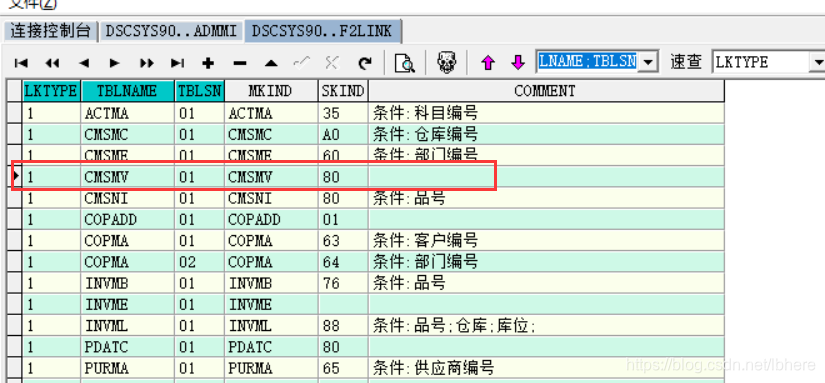This screenshot has height=383, width=825.
Task: Open the 文件 menu
Action: pos(34,4)
